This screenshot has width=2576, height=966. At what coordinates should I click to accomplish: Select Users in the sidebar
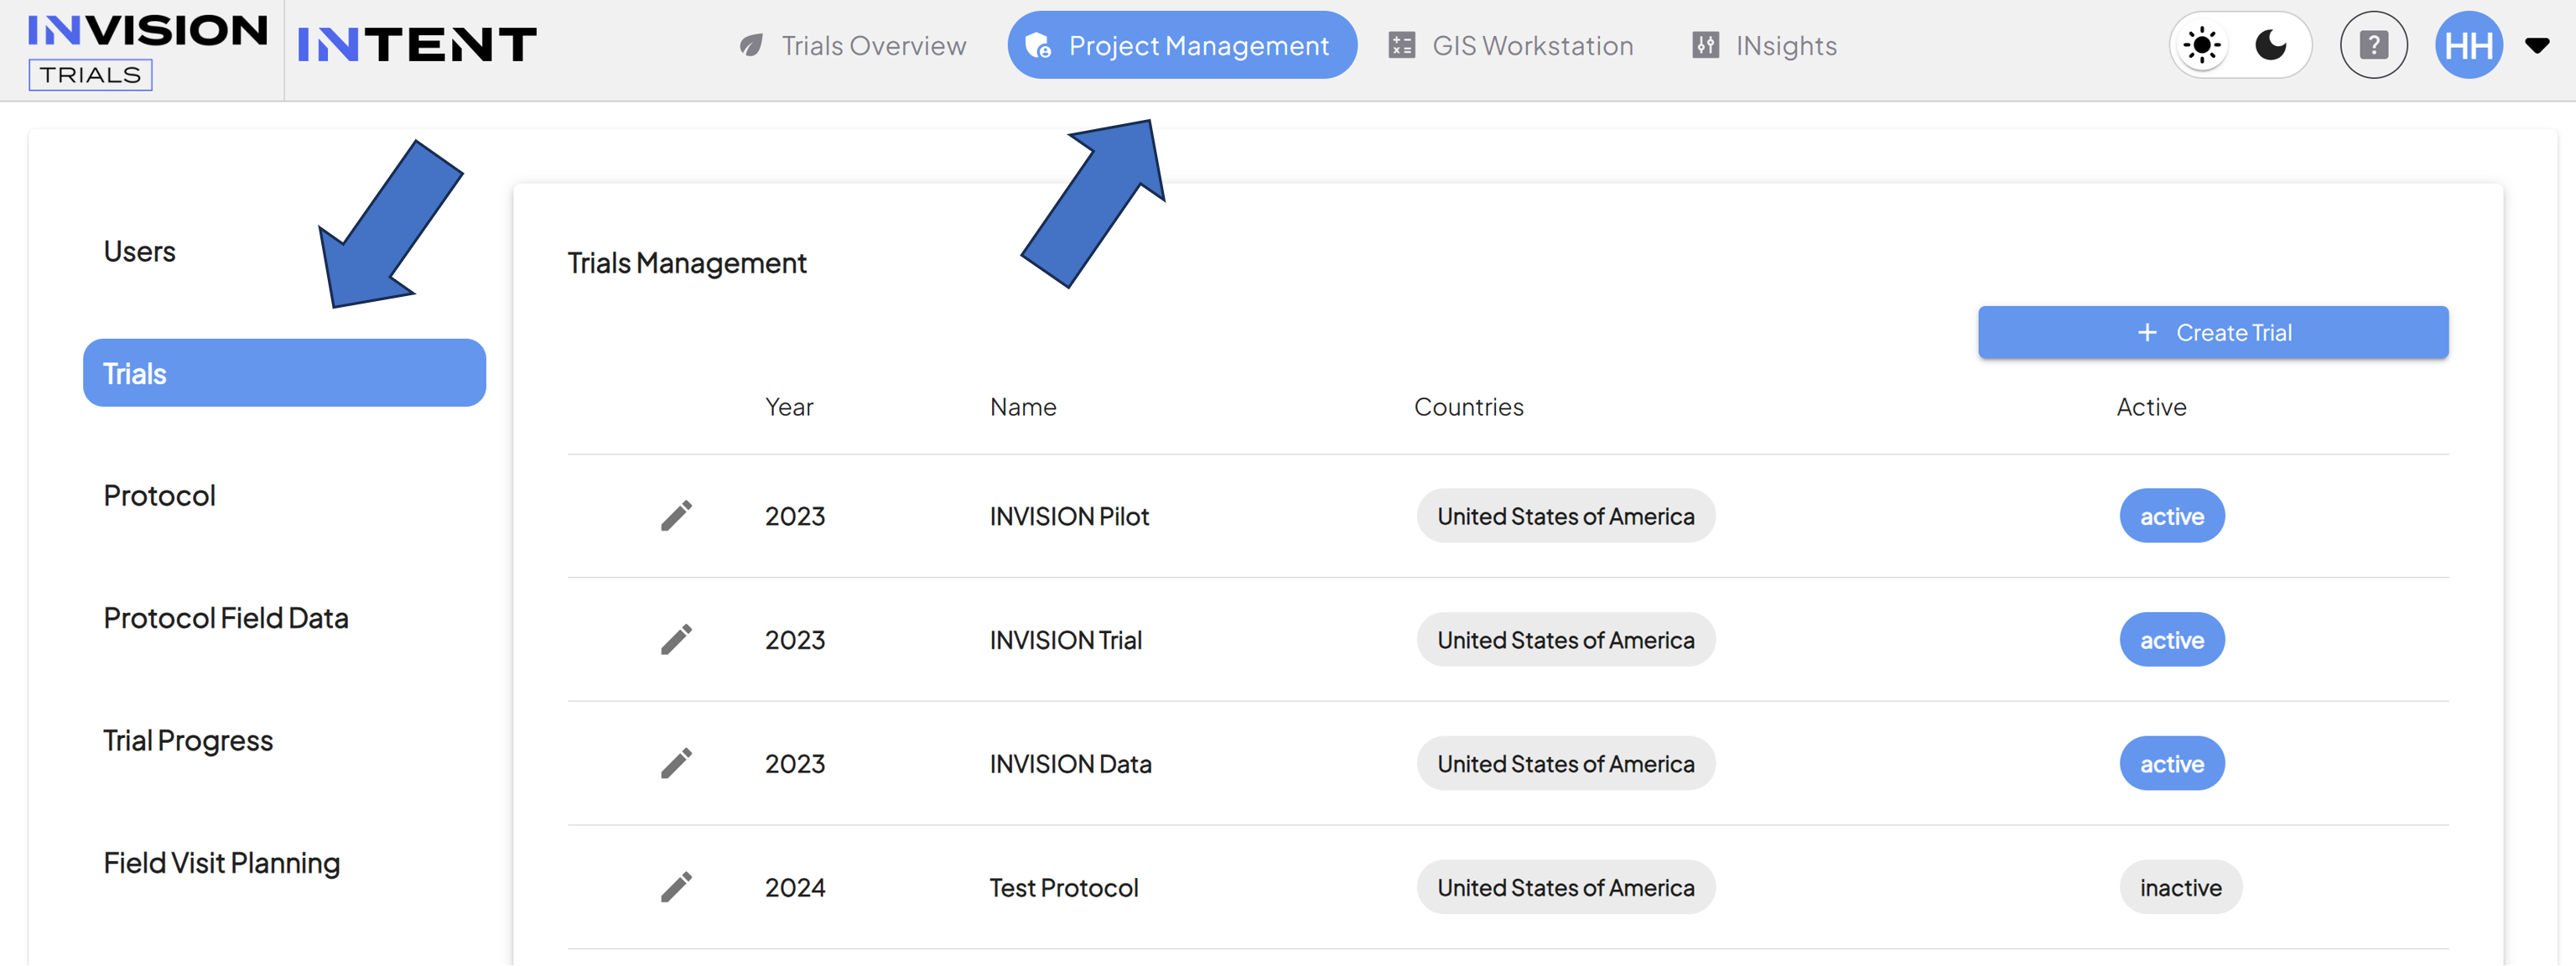pos(140,251)
